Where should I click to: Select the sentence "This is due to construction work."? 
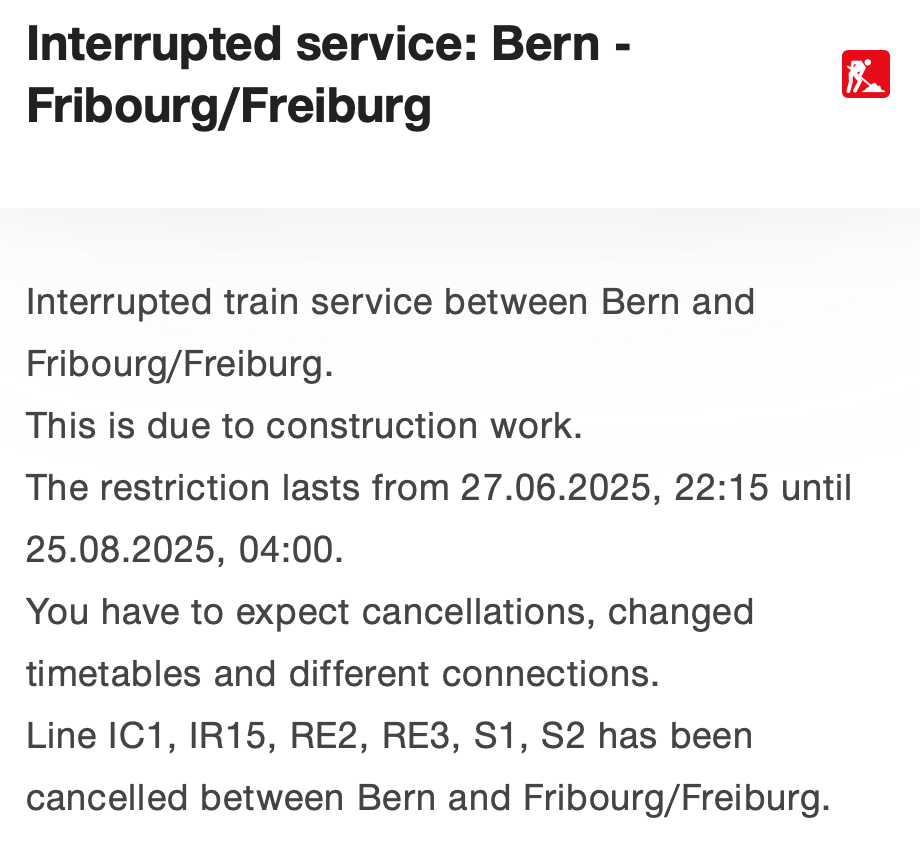(x=304, y=426)
